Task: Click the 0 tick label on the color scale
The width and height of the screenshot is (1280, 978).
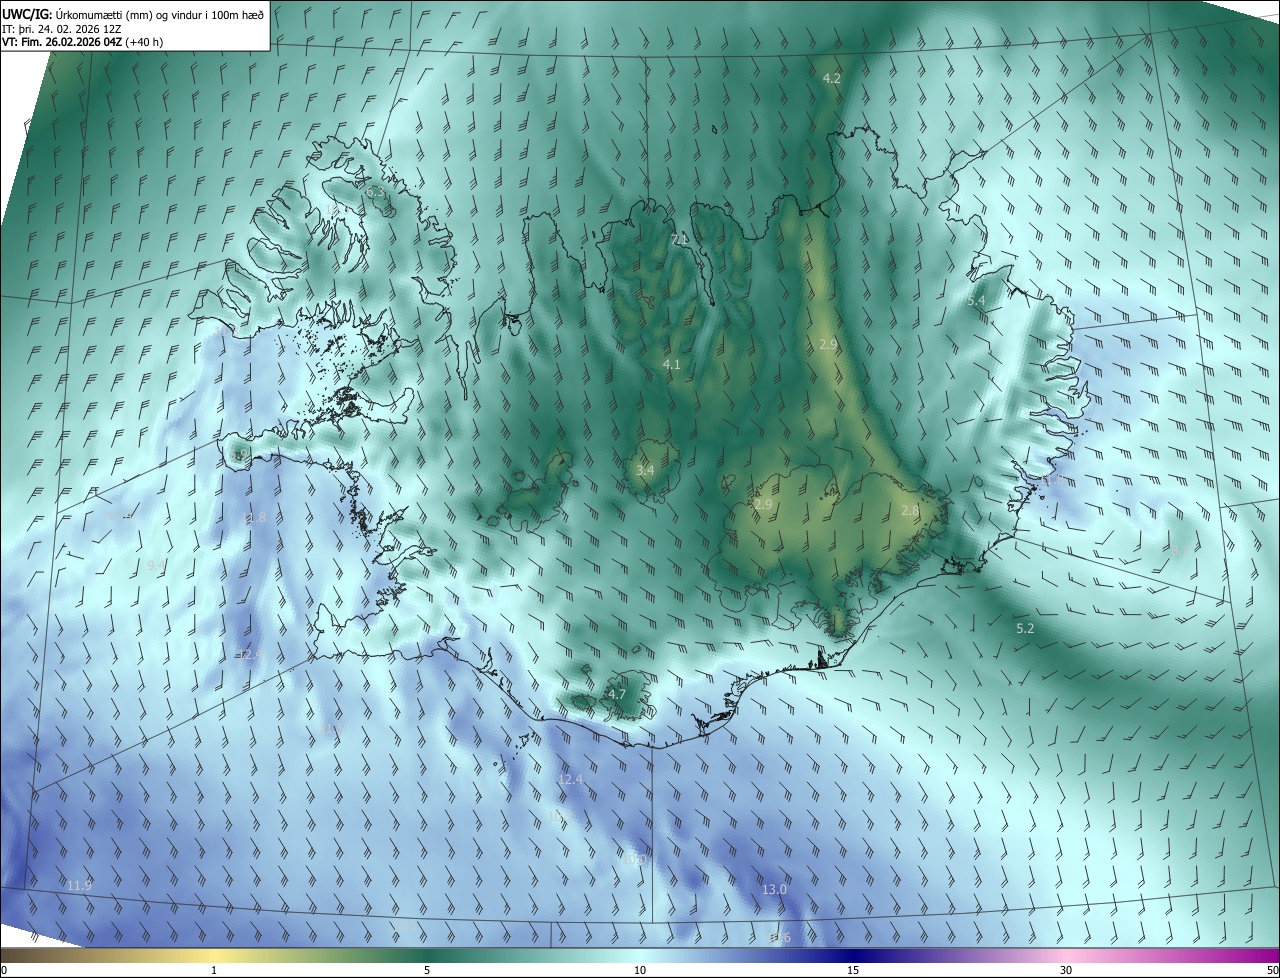Action: [4, 970]
